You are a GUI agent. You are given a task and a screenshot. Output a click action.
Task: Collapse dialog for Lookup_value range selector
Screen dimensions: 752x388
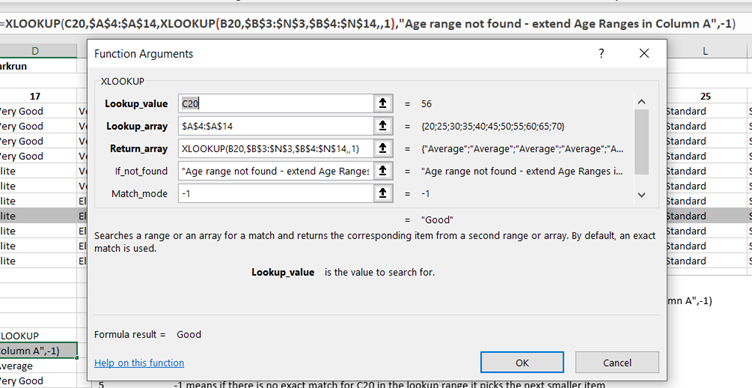point(383,103)
